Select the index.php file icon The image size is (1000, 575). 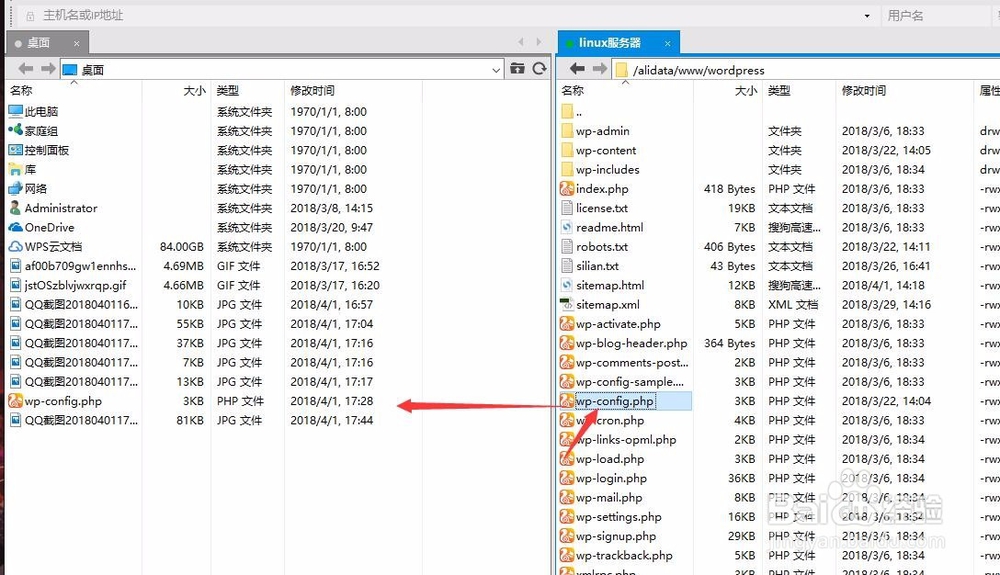coord(566,189)
